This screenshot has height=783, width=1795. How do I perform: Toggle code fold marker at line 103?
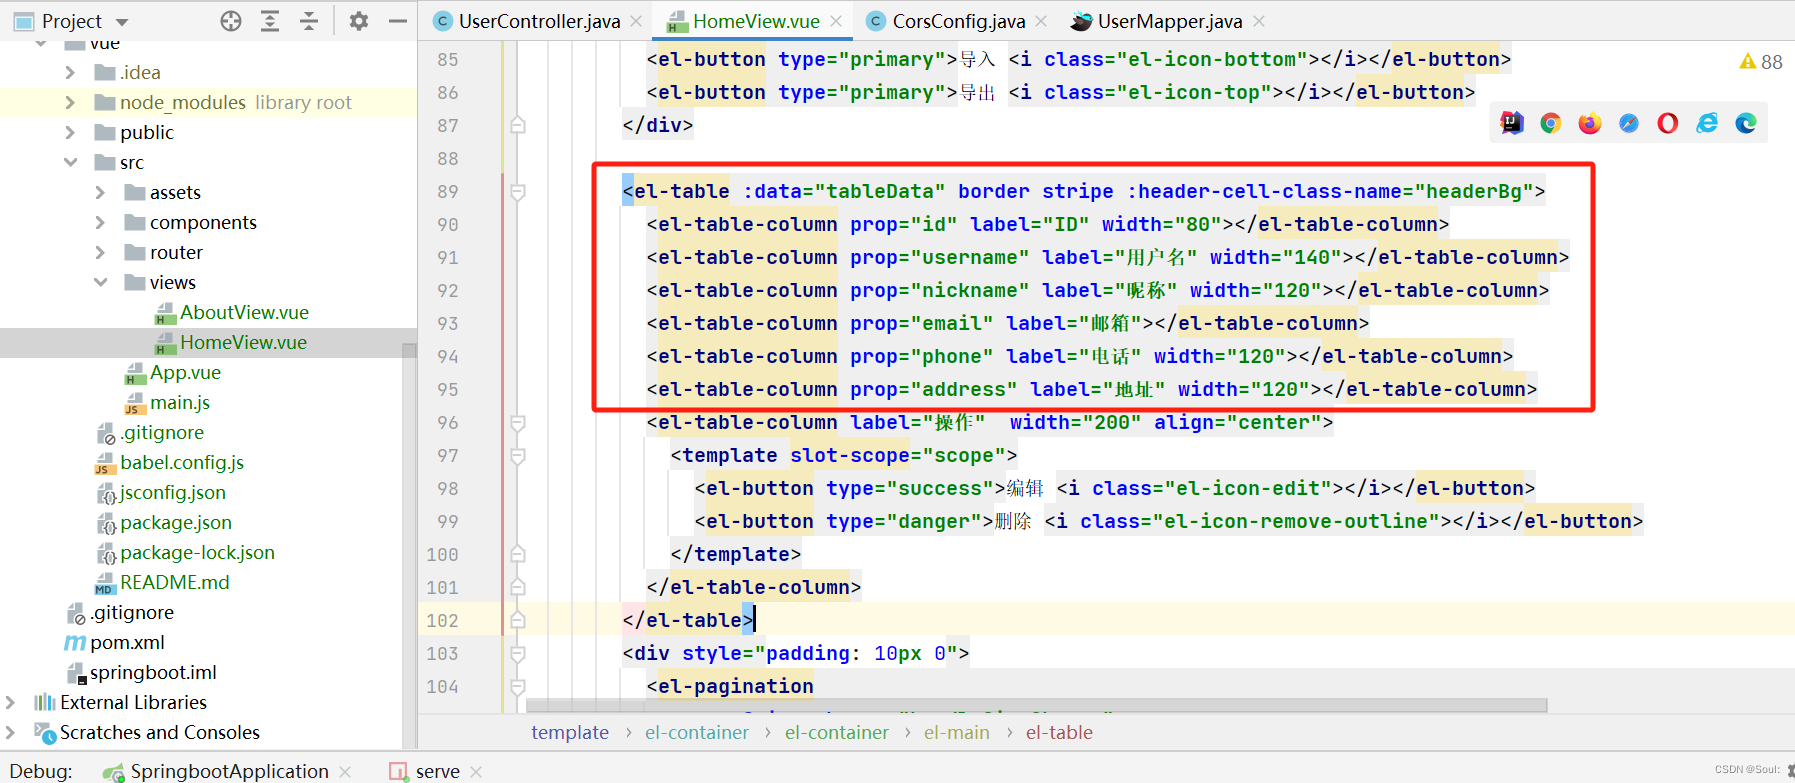518,654
